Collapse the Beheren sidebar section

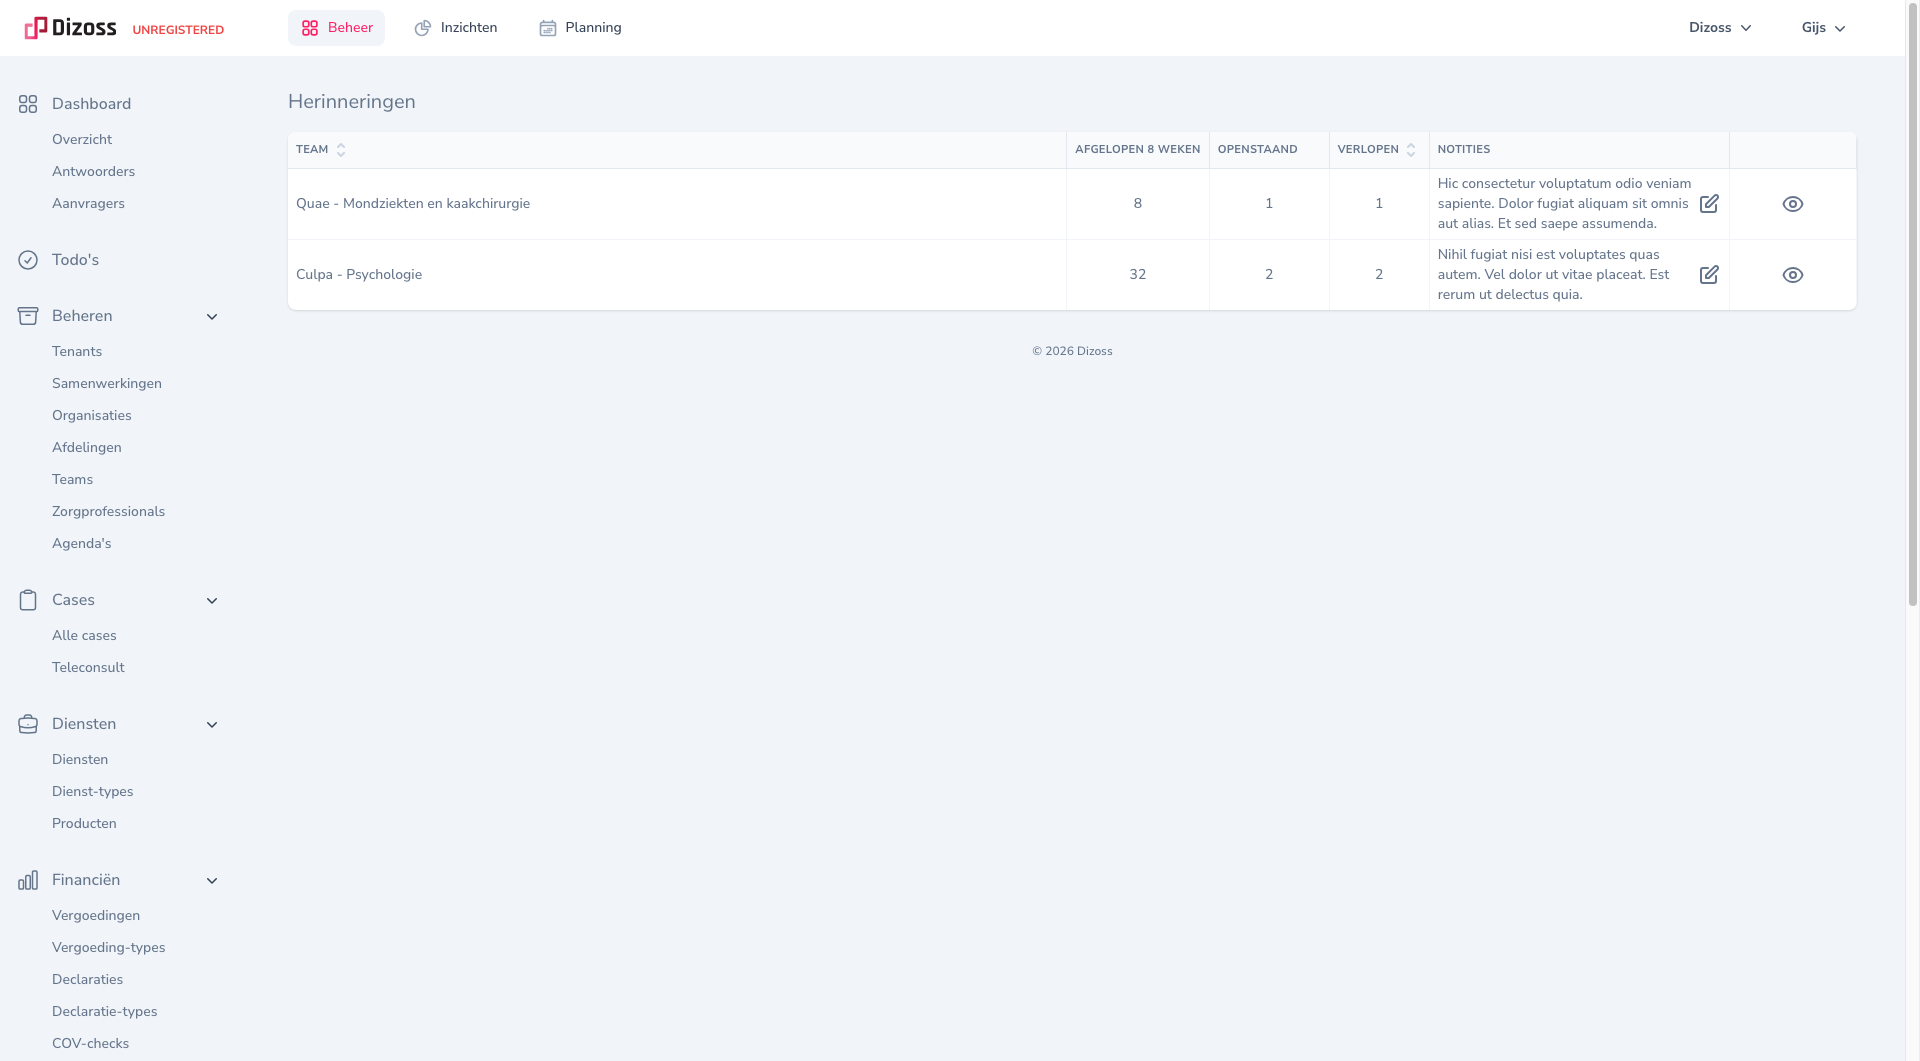click(x=212, y=317)
